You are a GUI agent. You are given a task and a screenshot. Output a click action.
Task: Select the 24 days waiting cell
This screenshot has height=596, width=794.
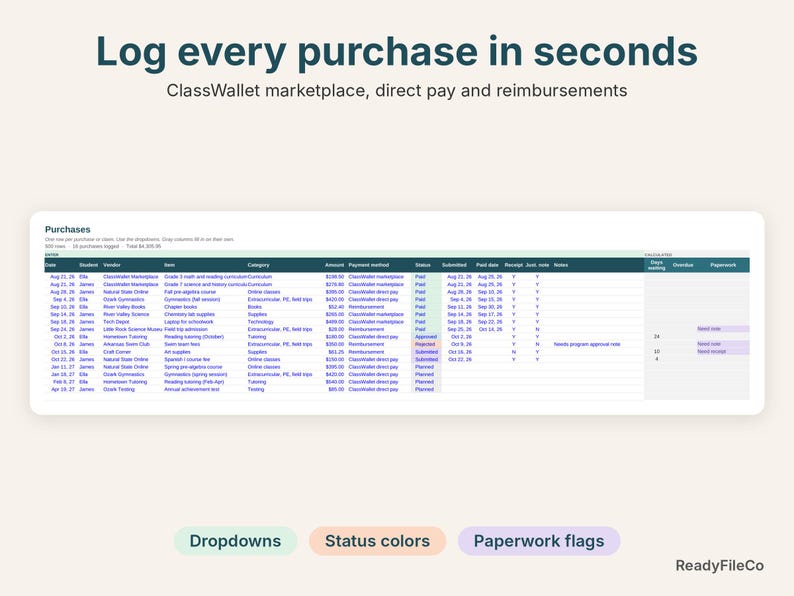657,337
